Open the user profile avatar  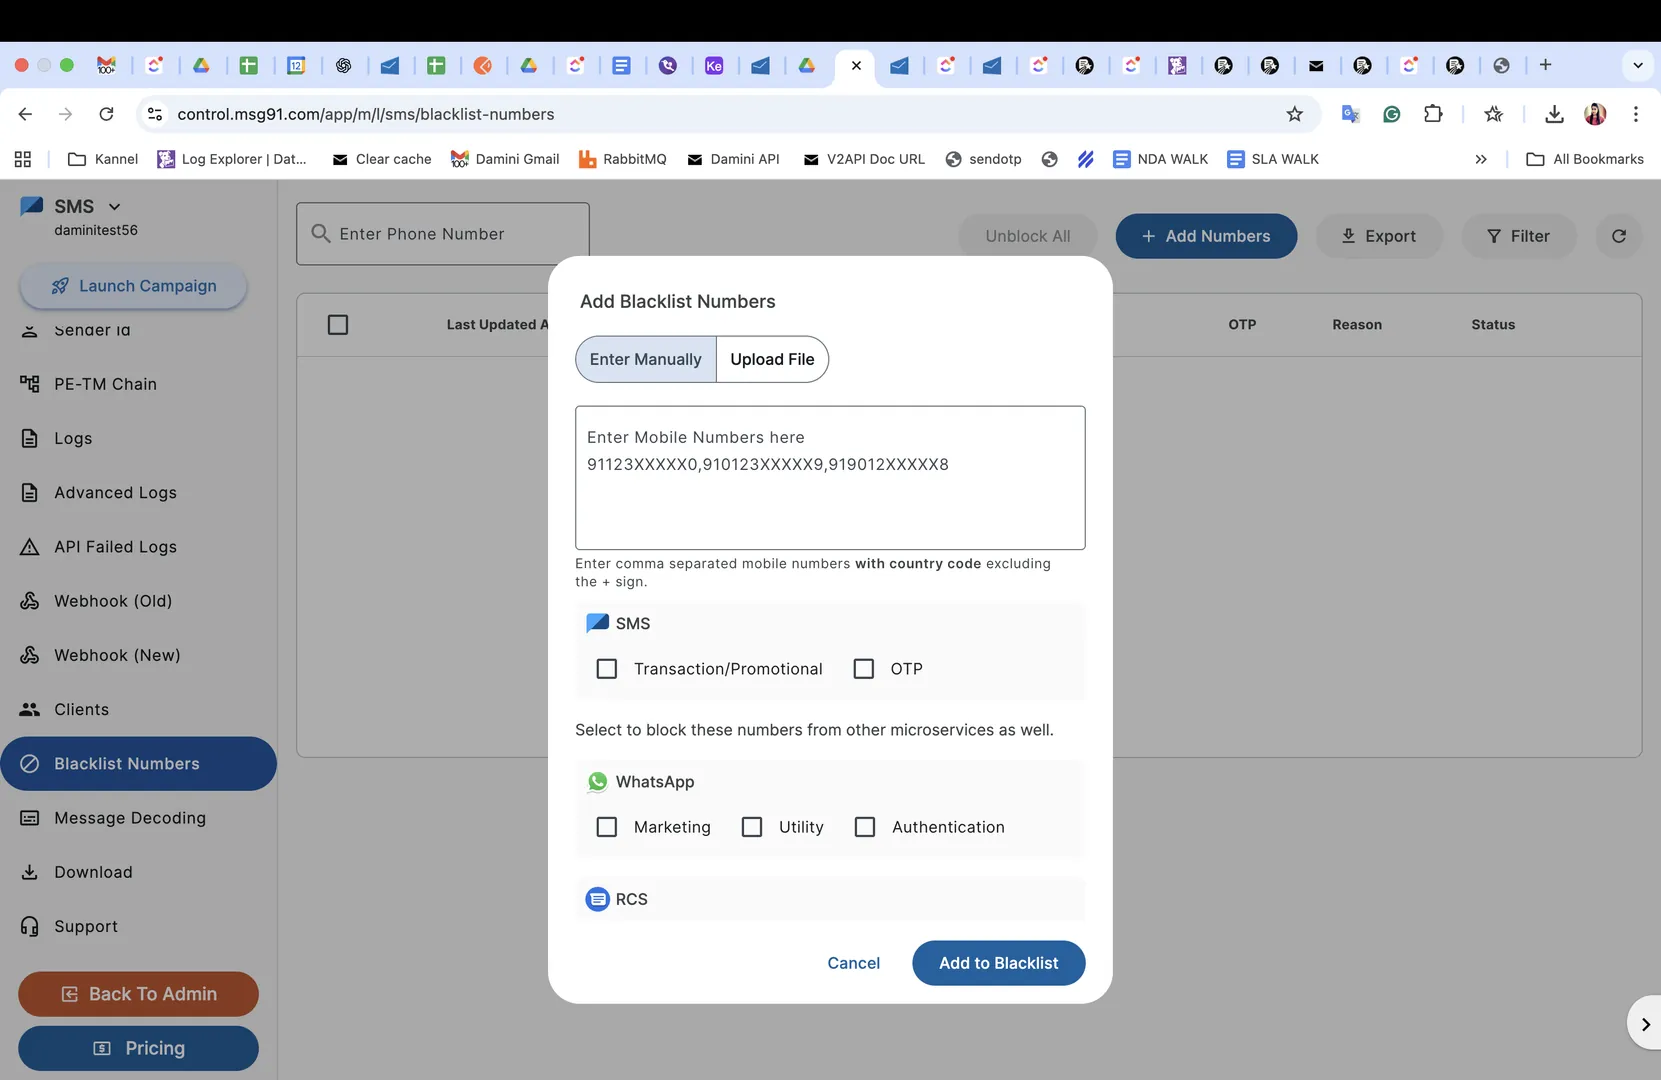(x=1595, y=114)
